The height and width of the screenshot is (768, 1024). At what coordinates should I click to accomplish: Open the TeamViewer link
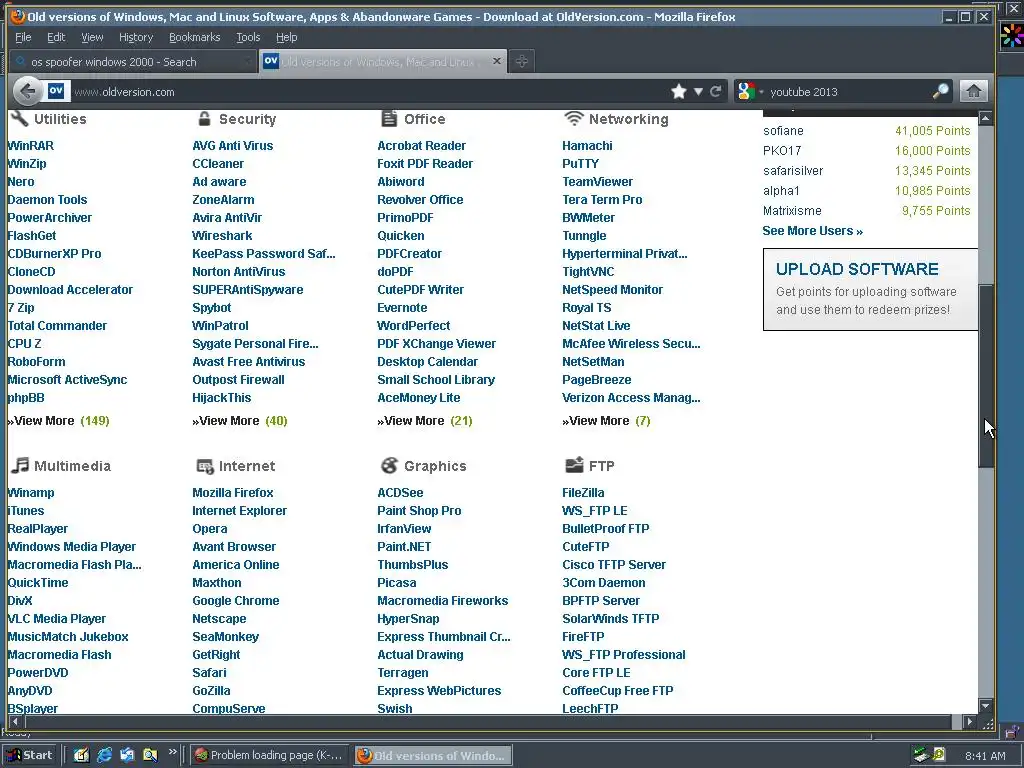598,182
